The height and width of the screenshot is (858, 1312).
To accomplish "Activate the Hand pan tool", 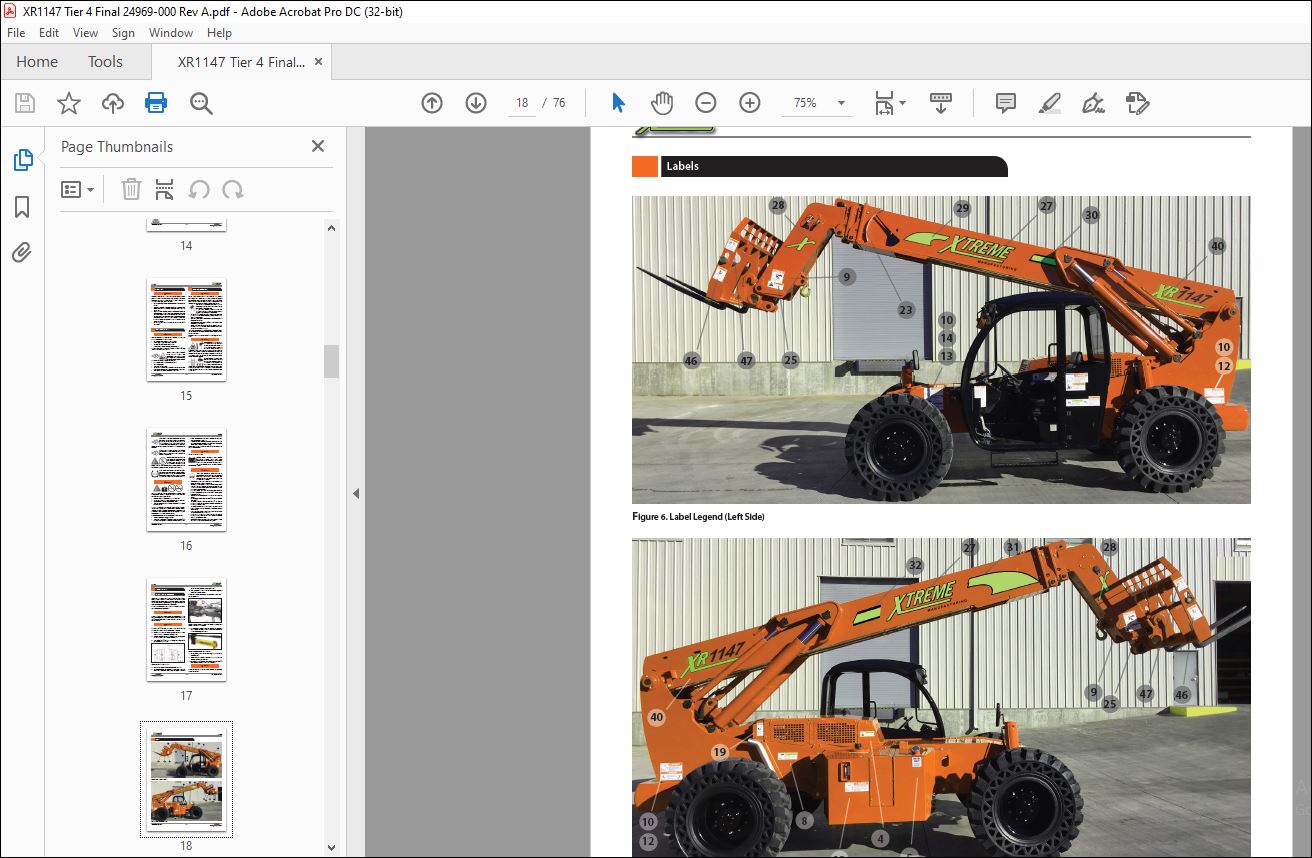I will click(x=662, y=103).
